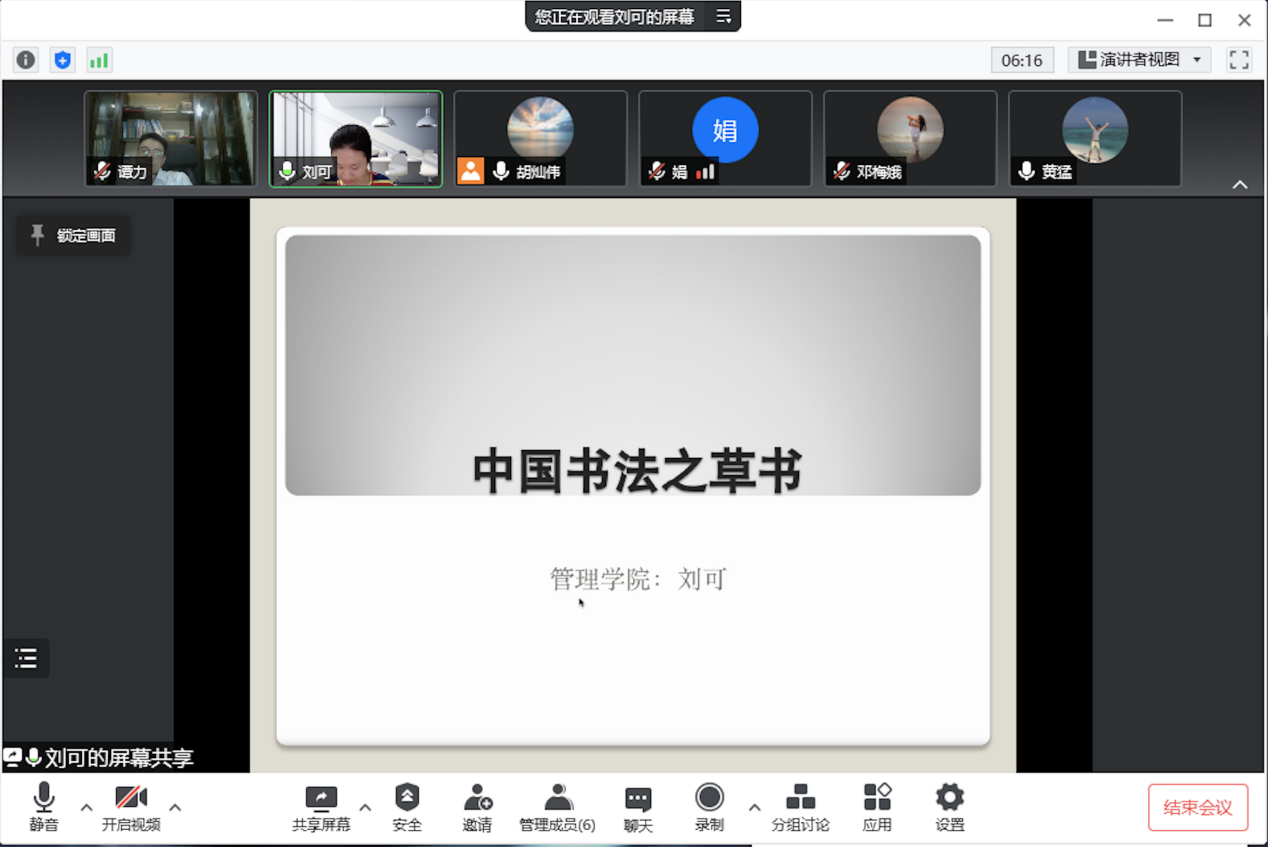Check the green network signal icon
Image resolution: width=1268 pixels, height=847 pixels.
(99, 60)
